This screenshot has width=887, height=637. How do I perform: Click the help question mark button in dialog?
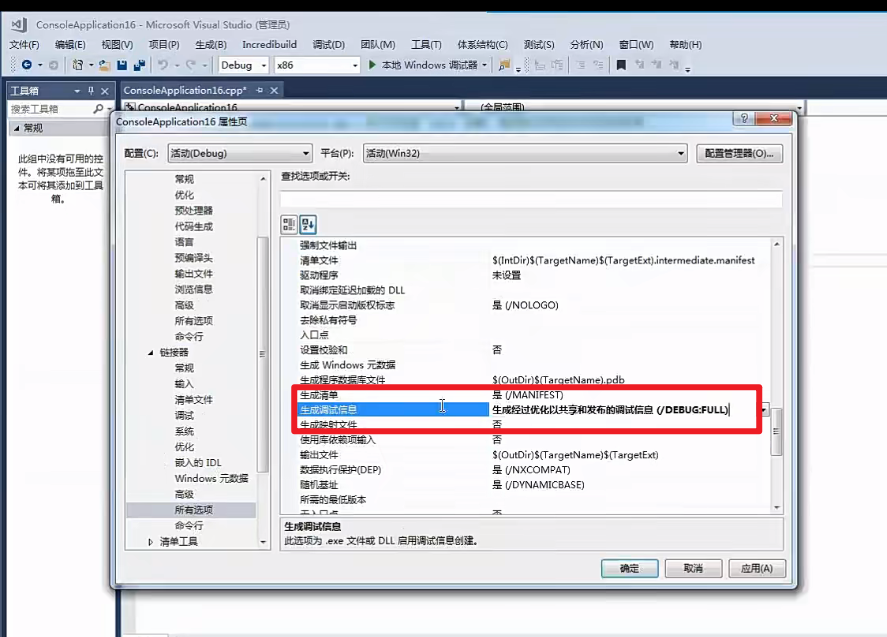point(744,118)
